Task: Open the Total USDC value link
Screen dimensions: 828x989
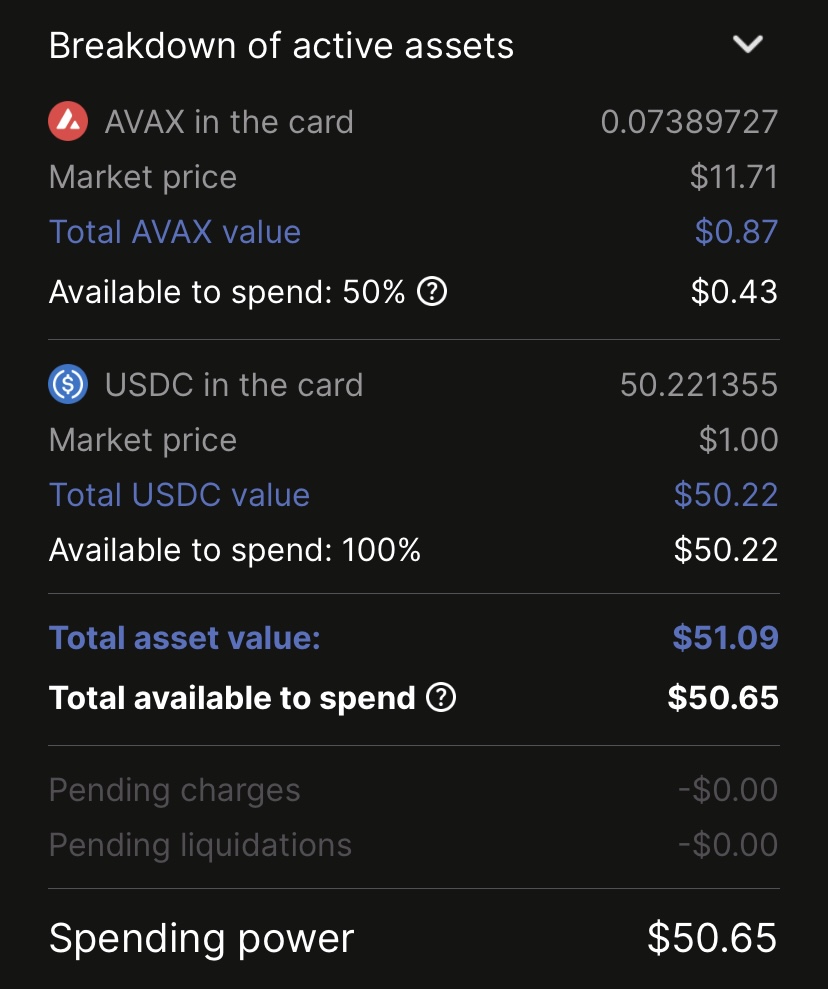Action: [x=179, y=495]
